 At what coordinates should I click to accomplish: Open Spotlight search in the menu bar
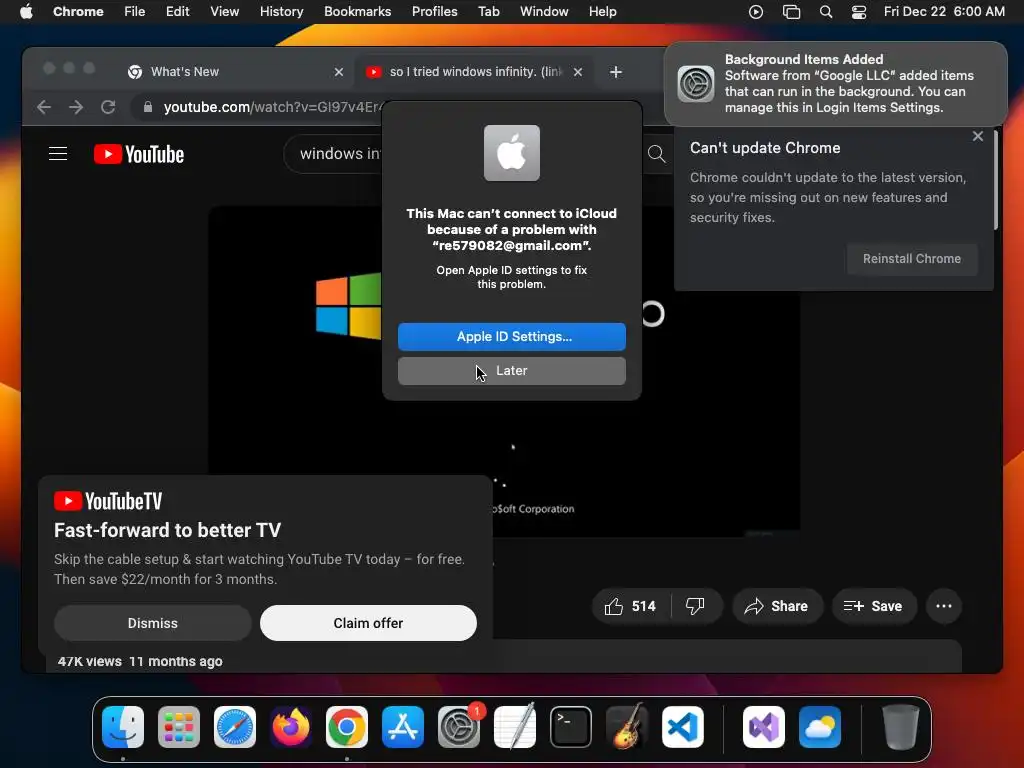point(826,12)
